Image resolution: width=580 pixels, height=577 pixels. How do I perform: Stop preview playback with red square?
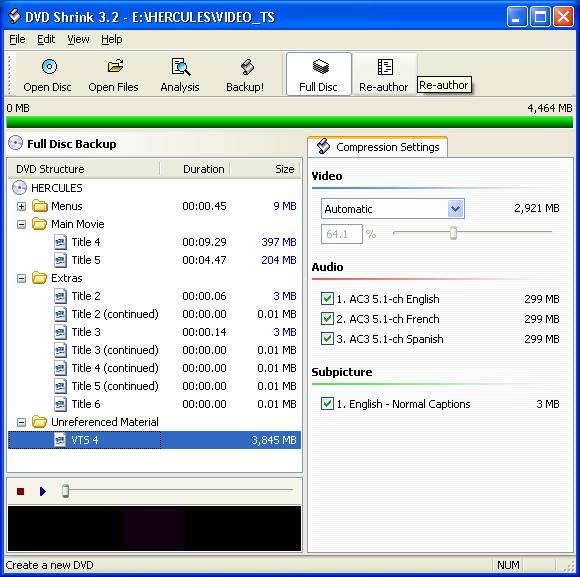(20, 491)
